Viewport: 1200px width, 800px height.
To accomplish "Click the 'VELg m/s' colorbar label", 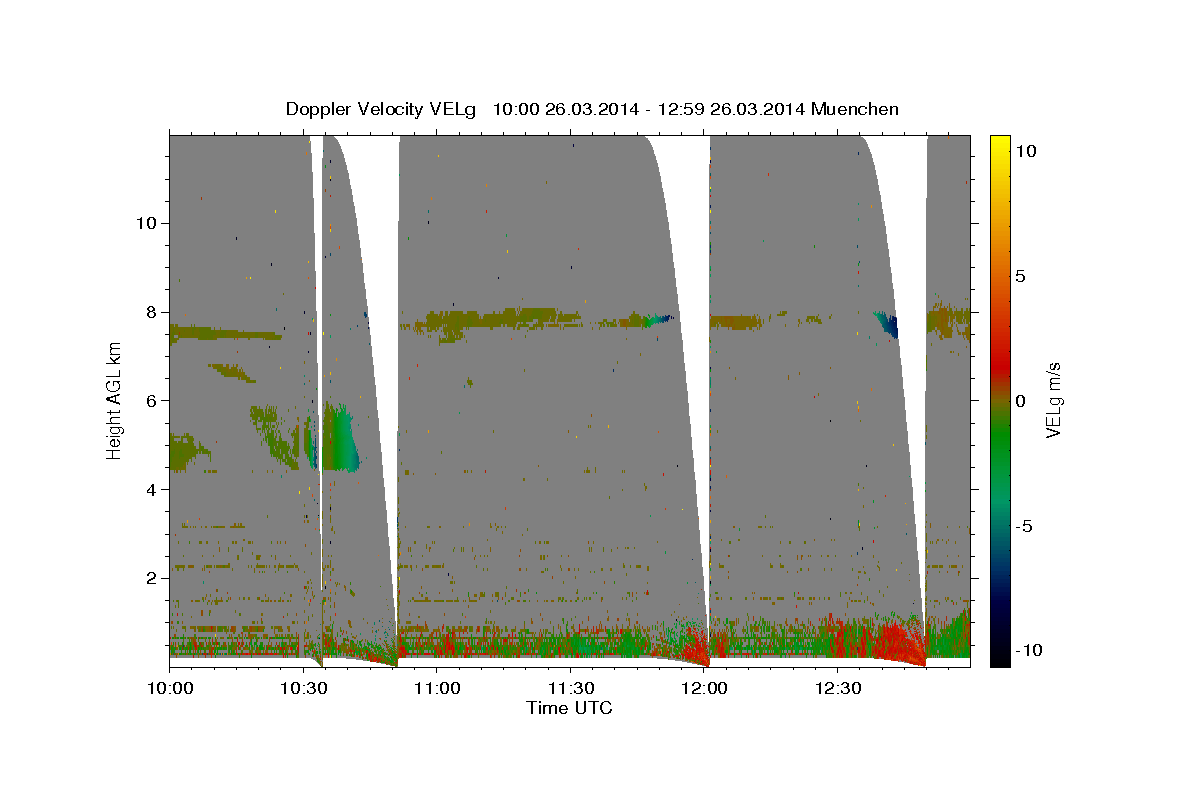I will coord(1053,400).
